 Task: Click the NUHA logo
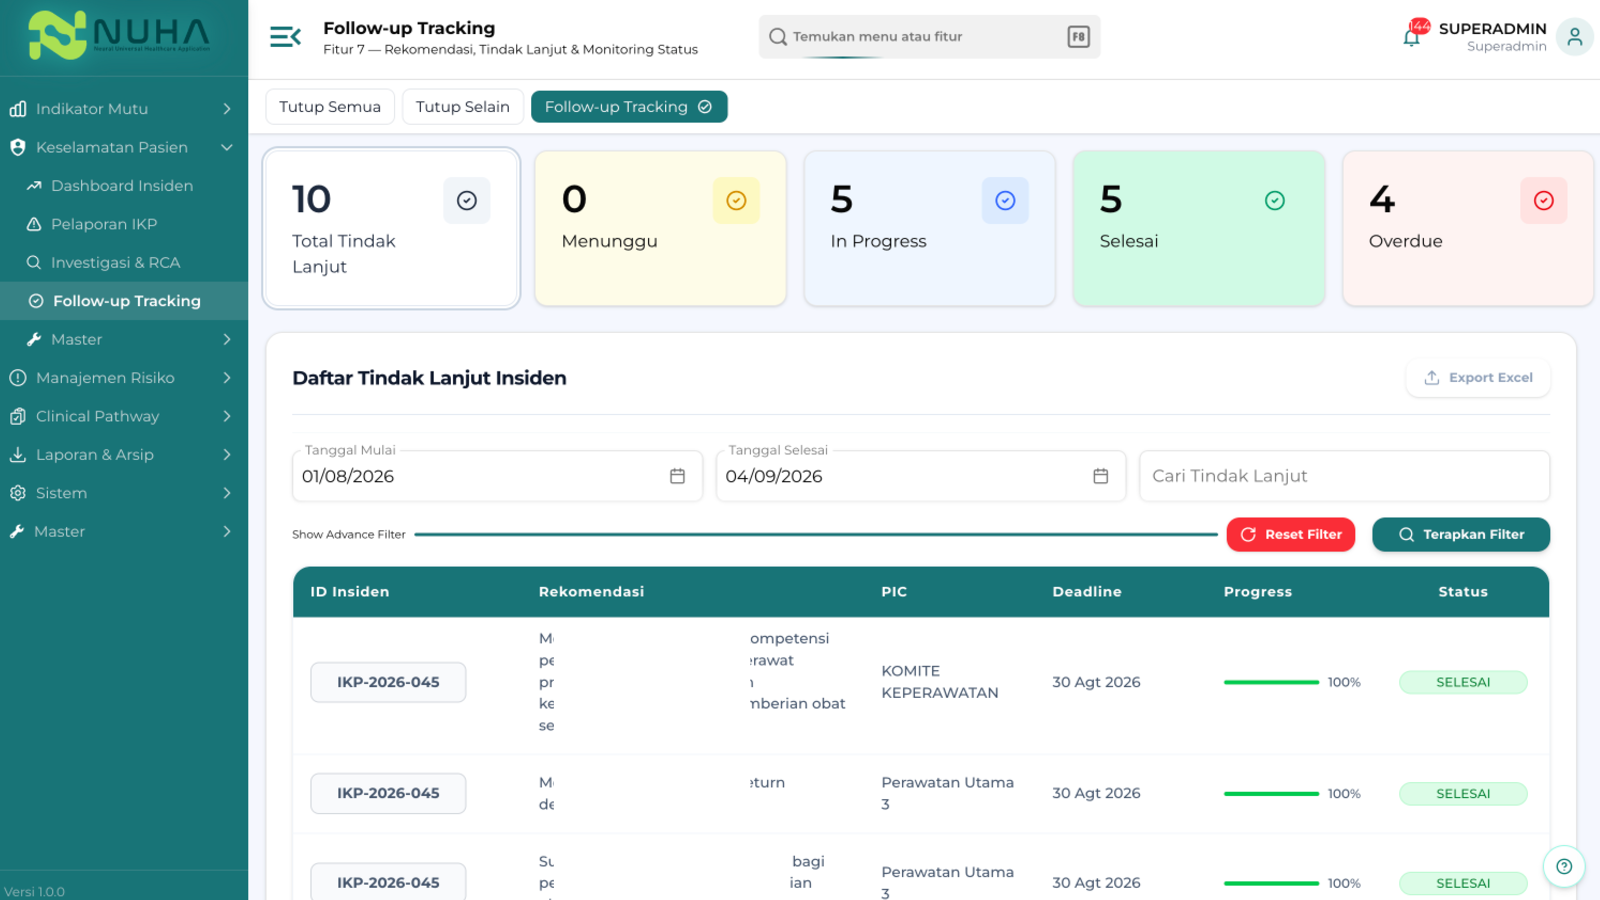pyautogui.click(x=120, y=36)
